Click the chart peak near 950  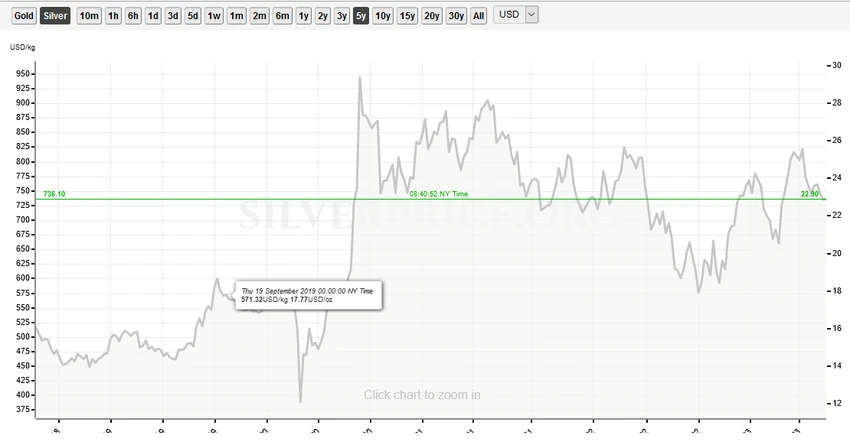(359, 78)
